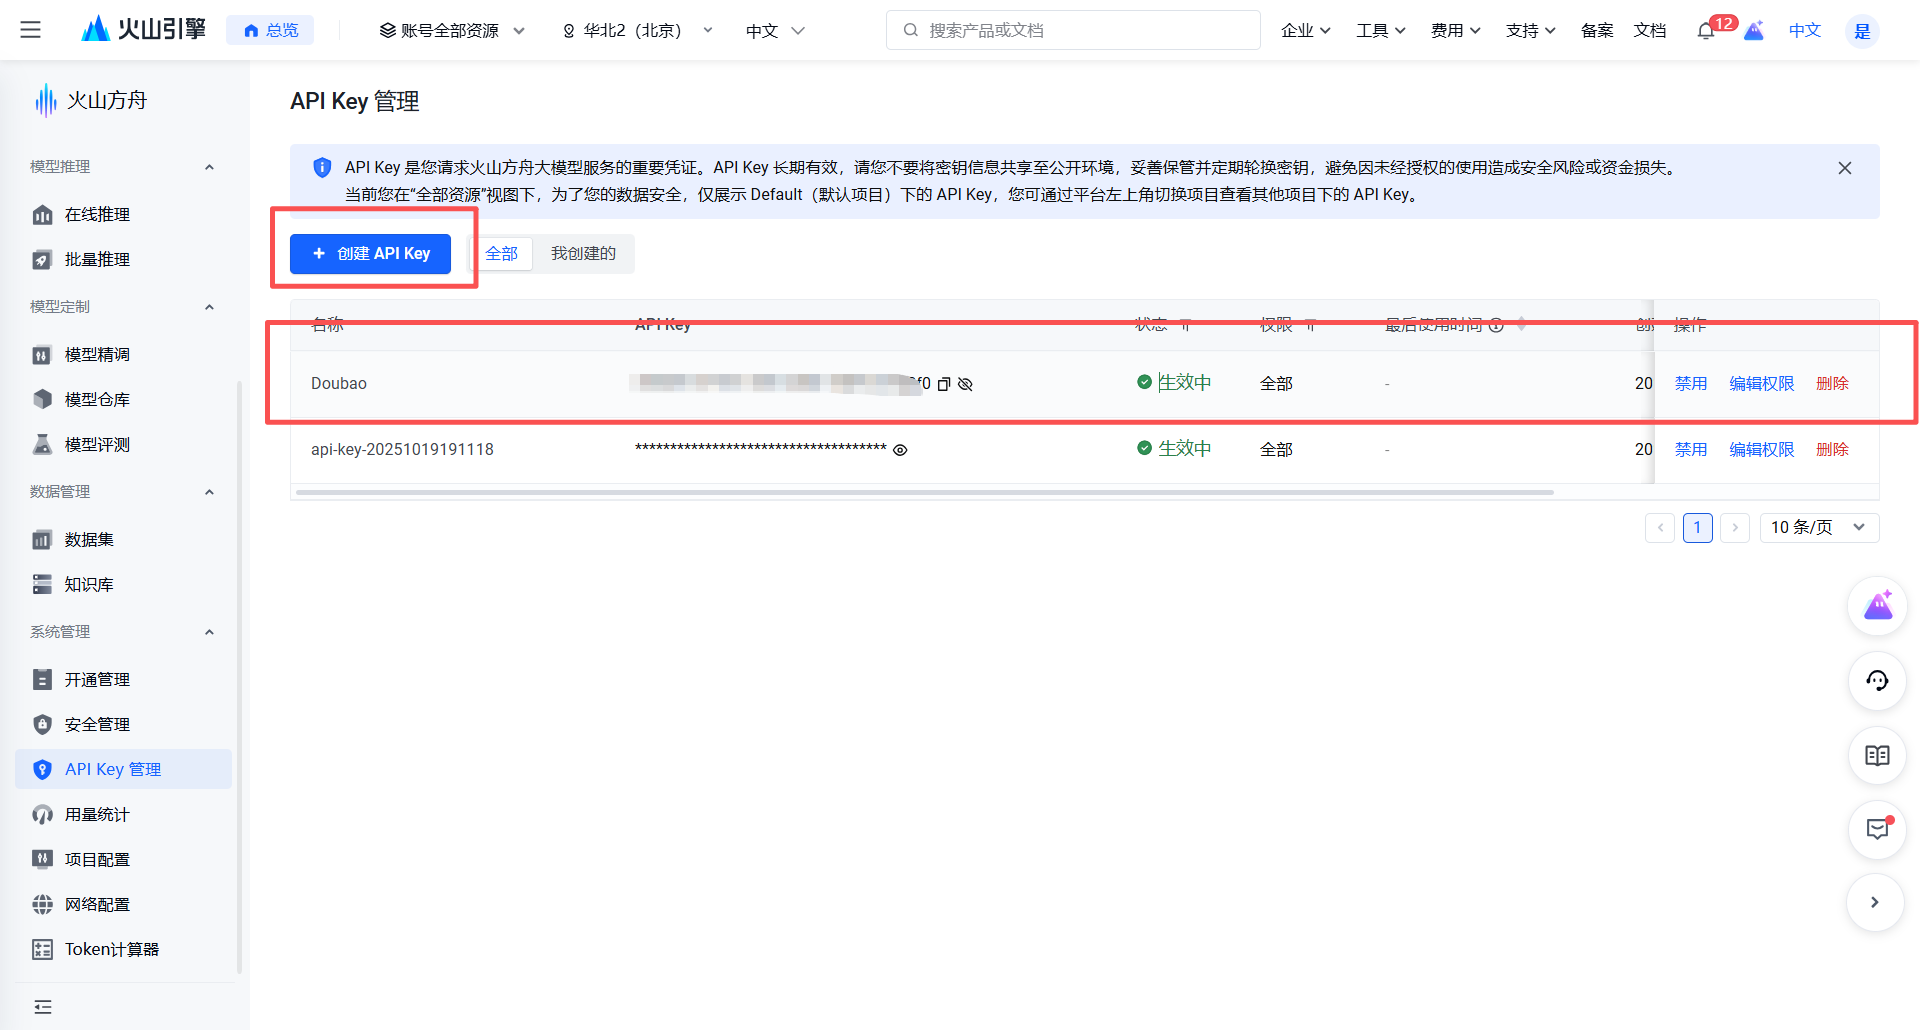Open 知识库 in sidebar
The height and width of the screenshot is (1030, 1920).
pos(124,585)
